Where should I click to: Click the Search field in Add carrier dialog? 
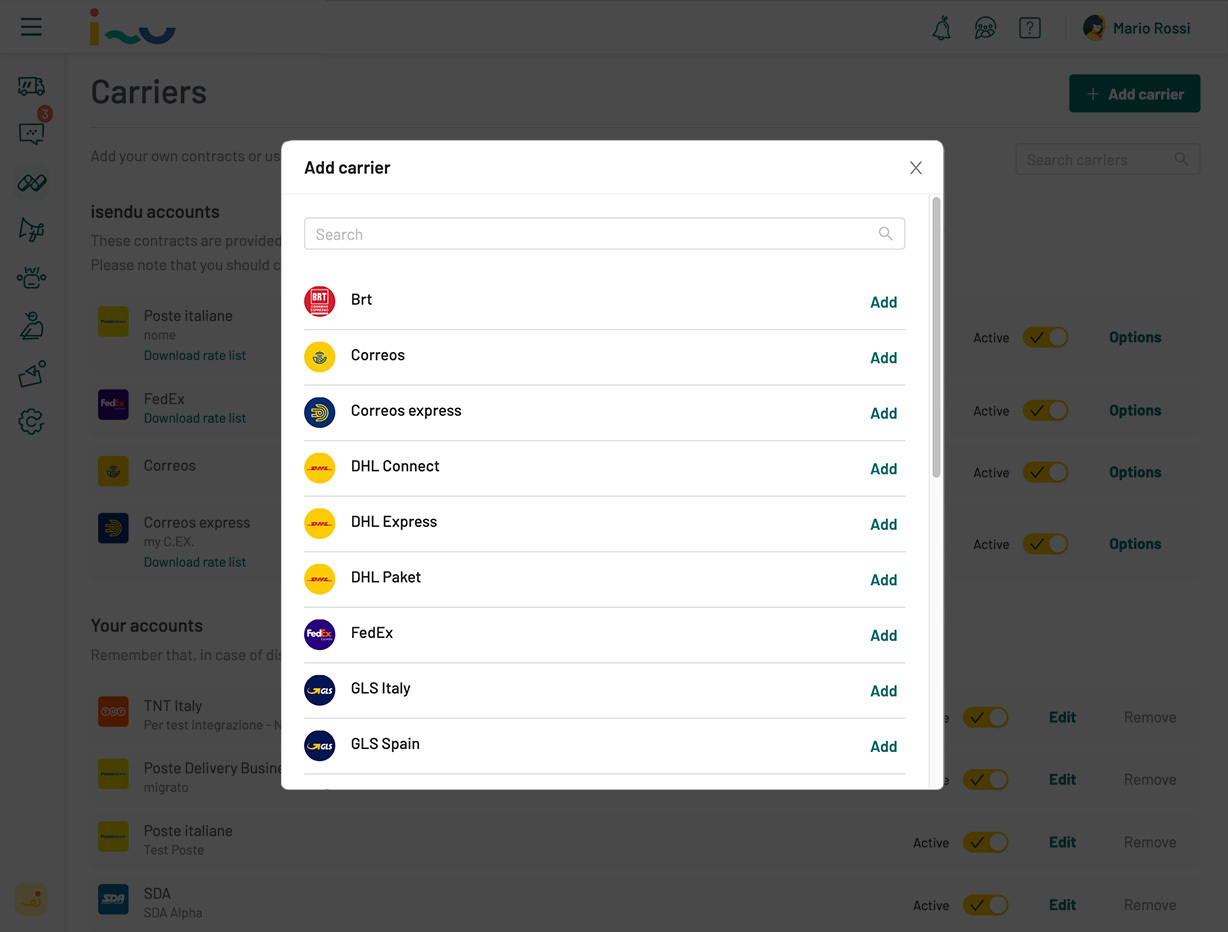click(604, 234)
